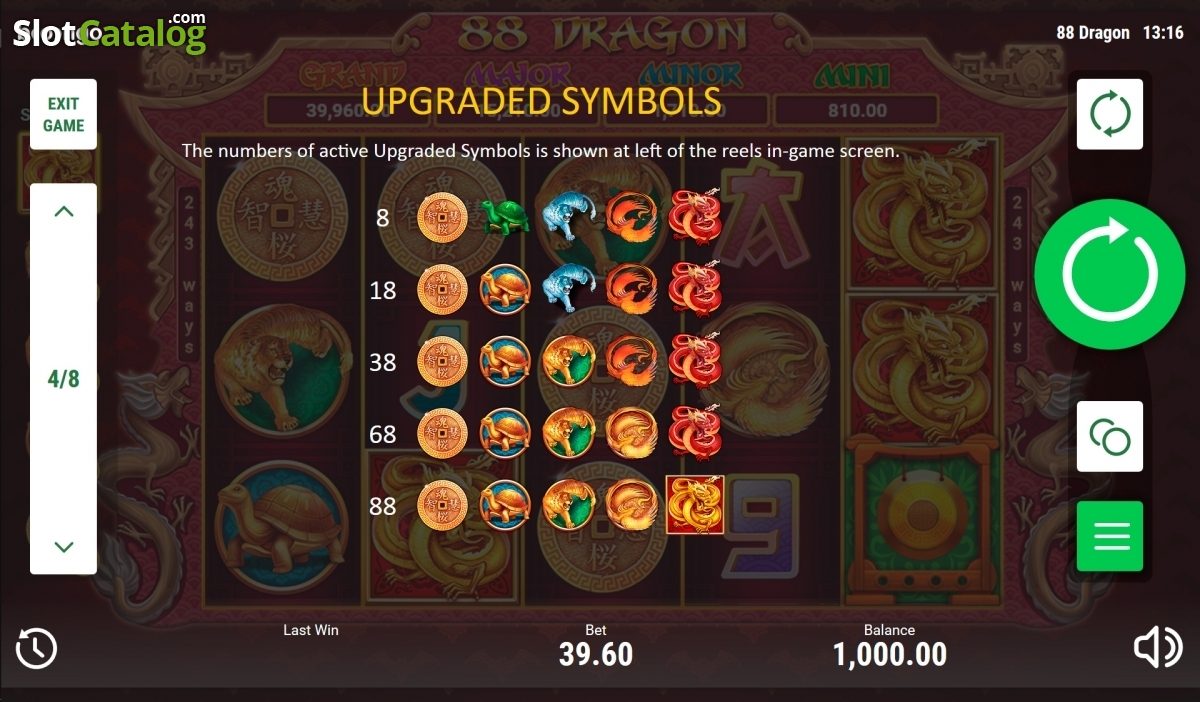Click the page indicator 4/8
Image resolution: width=1200 pixels, height=702 pixels.
coord(63,379)
